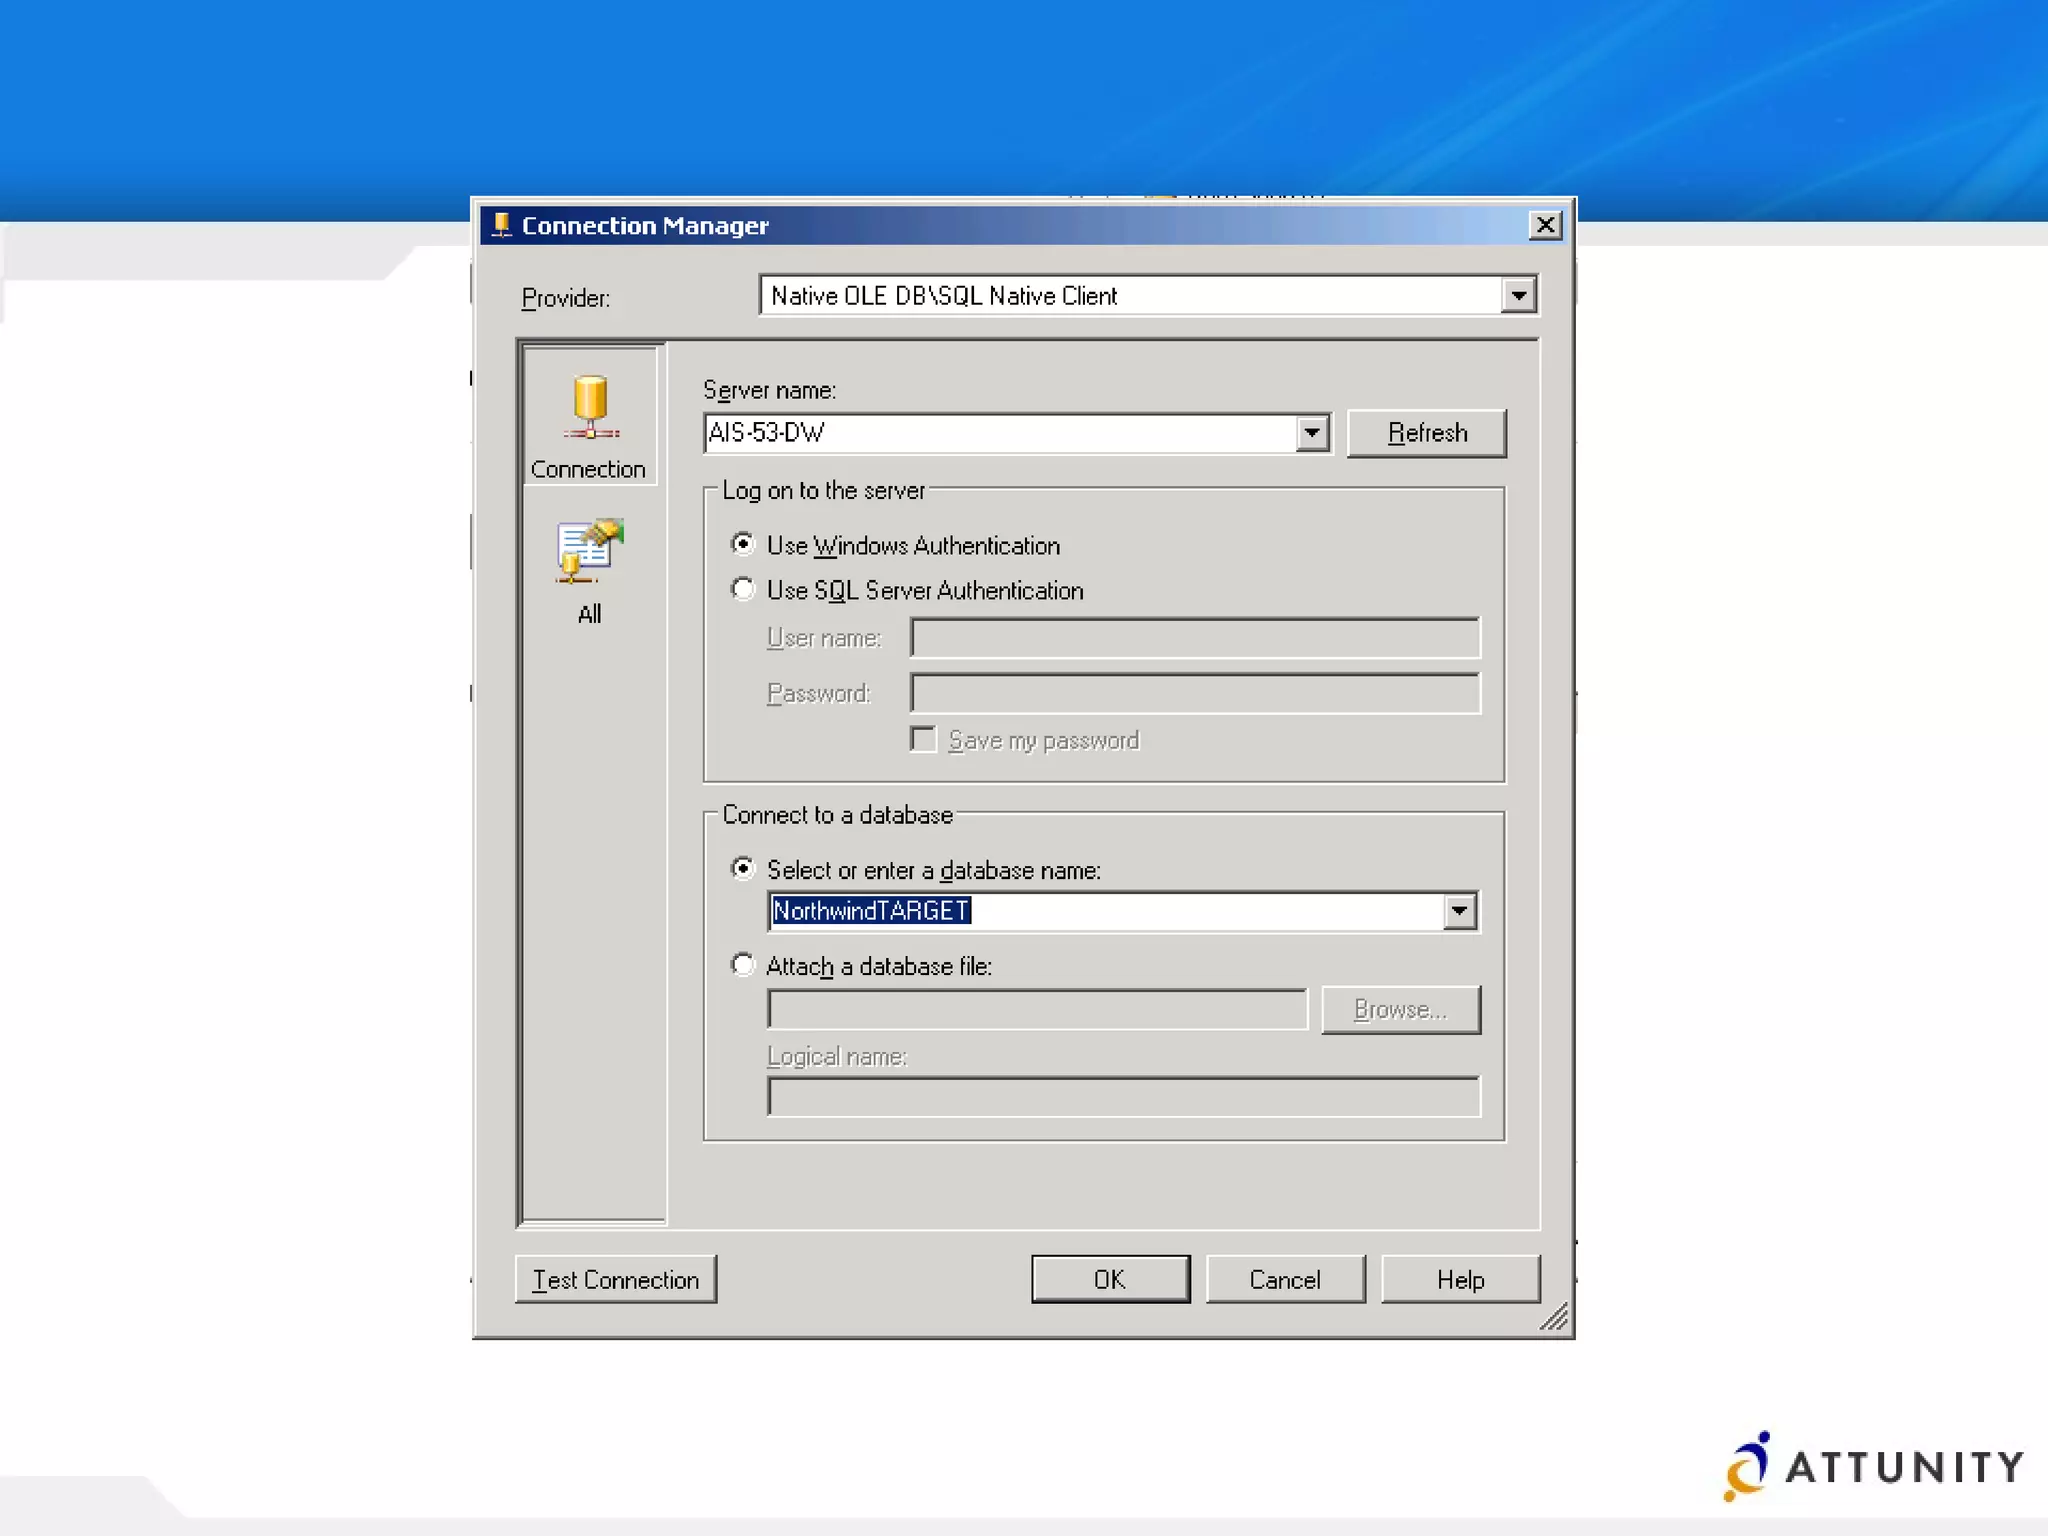Click the Refresh button
The width and height of the screenshot is (2048, 1536).
point(1427,433)
